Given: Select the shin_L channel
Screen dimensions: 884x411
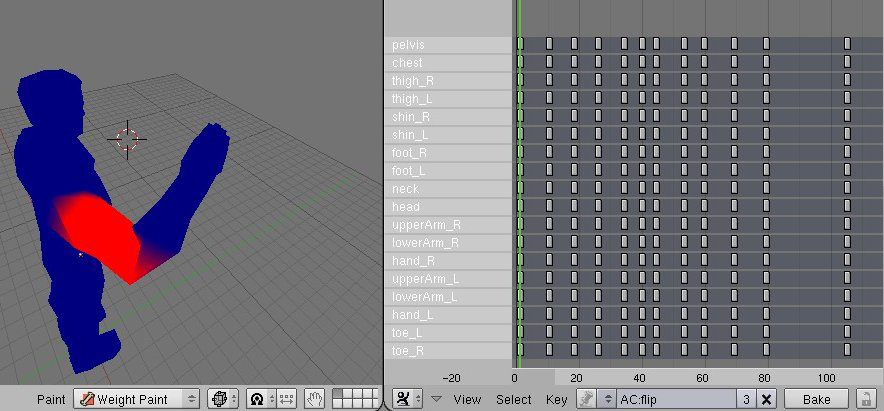Looking at the screenshot, I should coord(448,135).
